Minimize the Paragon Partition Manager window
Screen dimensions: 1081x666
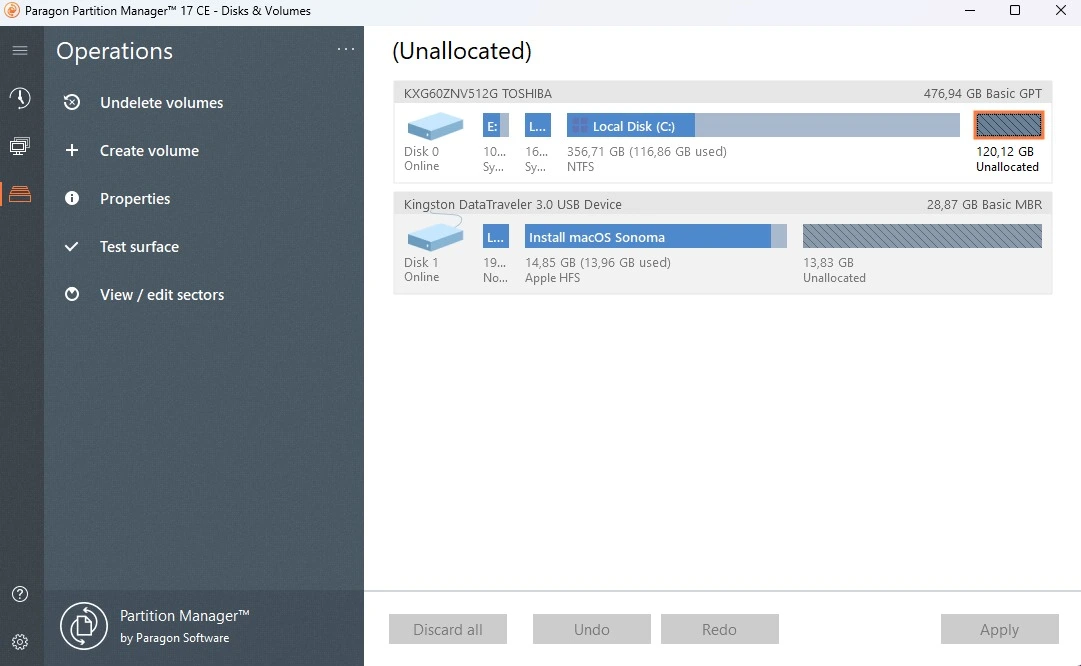pyautogui.click(x=970, y=10)
